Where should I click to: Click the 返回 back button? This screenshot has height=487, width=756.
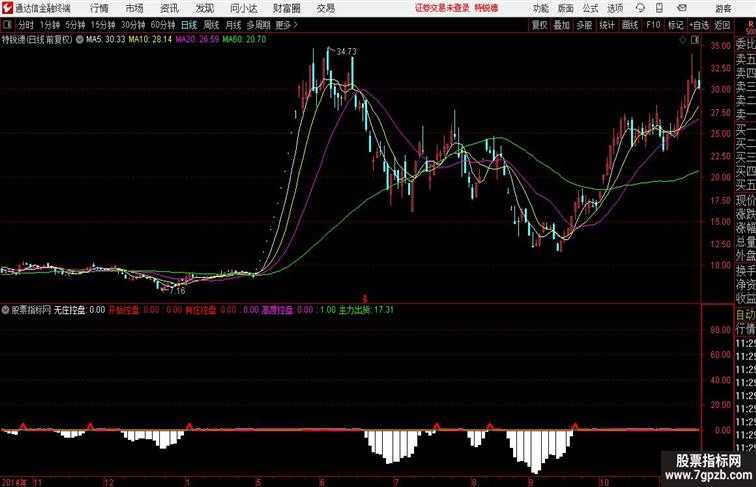pos(722,25)
